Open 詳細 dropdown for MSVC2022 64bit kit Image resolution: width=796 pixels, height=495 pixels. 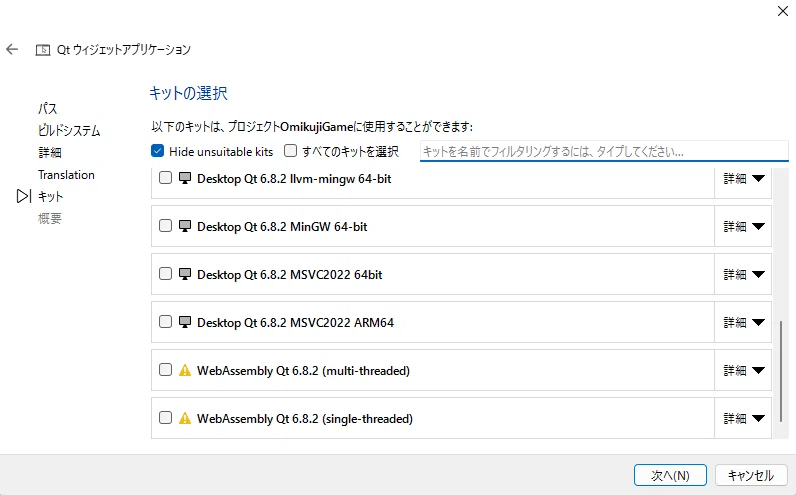tap(743, 274)
